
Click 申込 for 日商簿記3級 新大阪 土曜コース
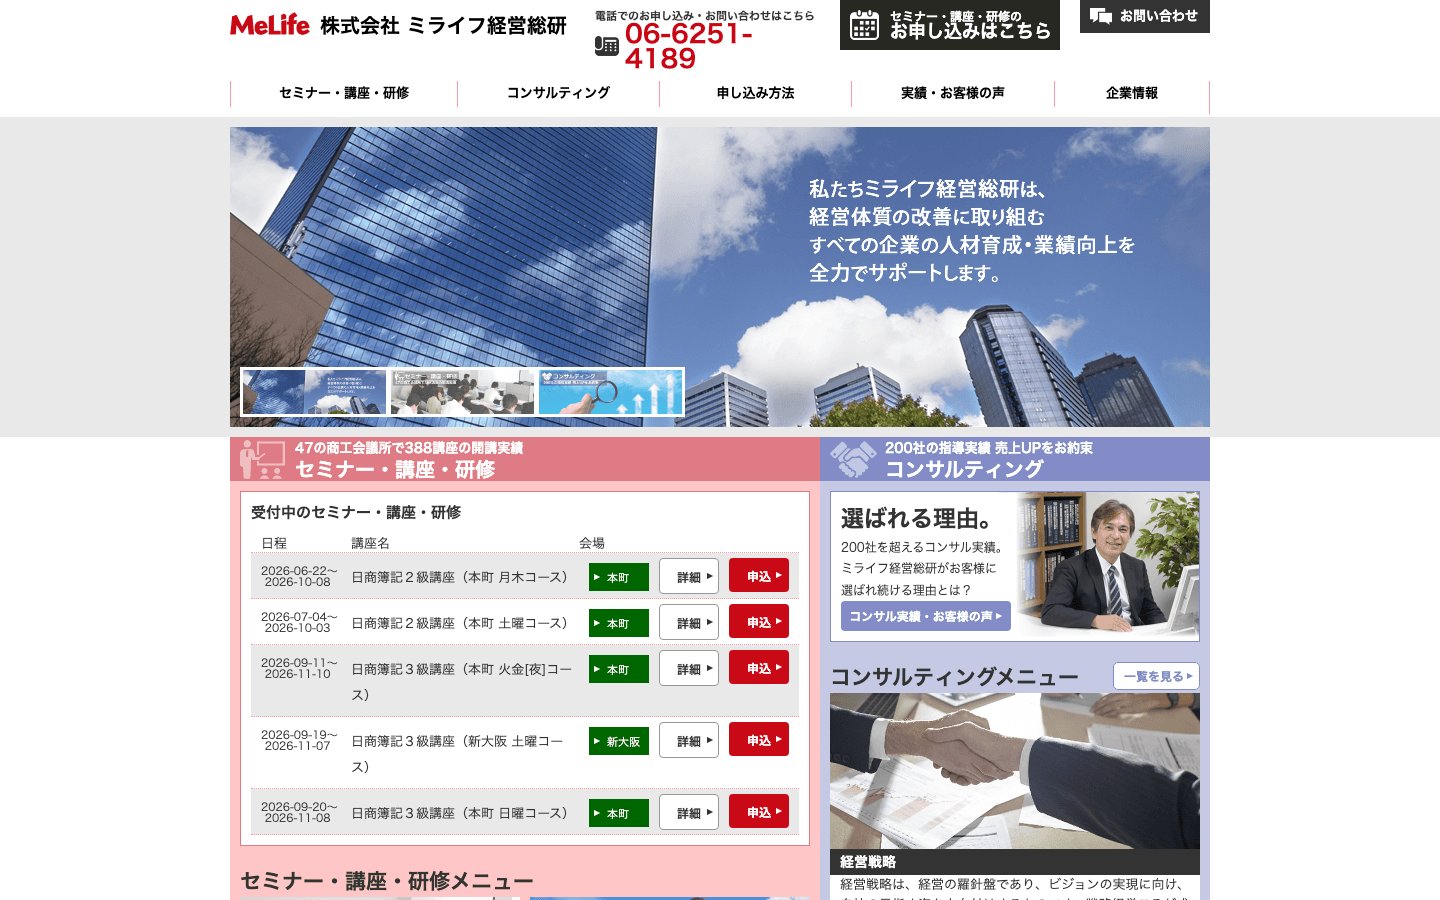point(759,739)
